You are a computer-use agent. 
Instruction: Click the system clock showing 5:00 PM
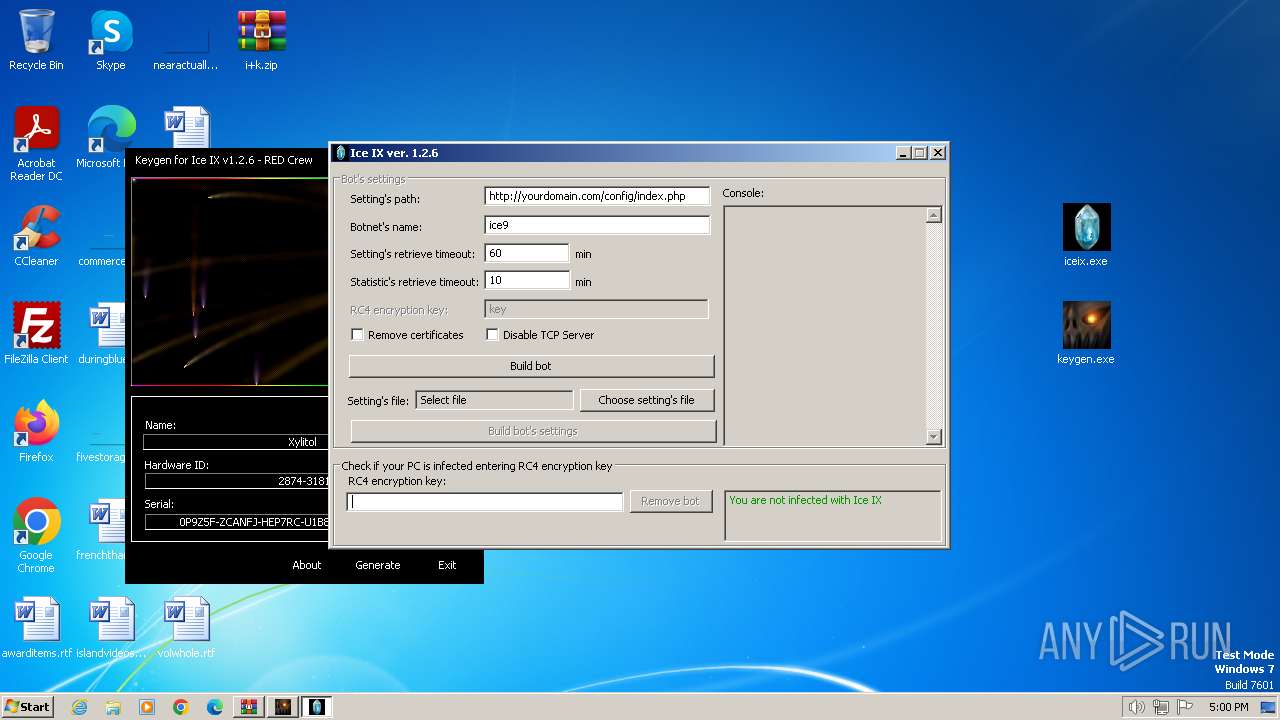[1228, 707]
